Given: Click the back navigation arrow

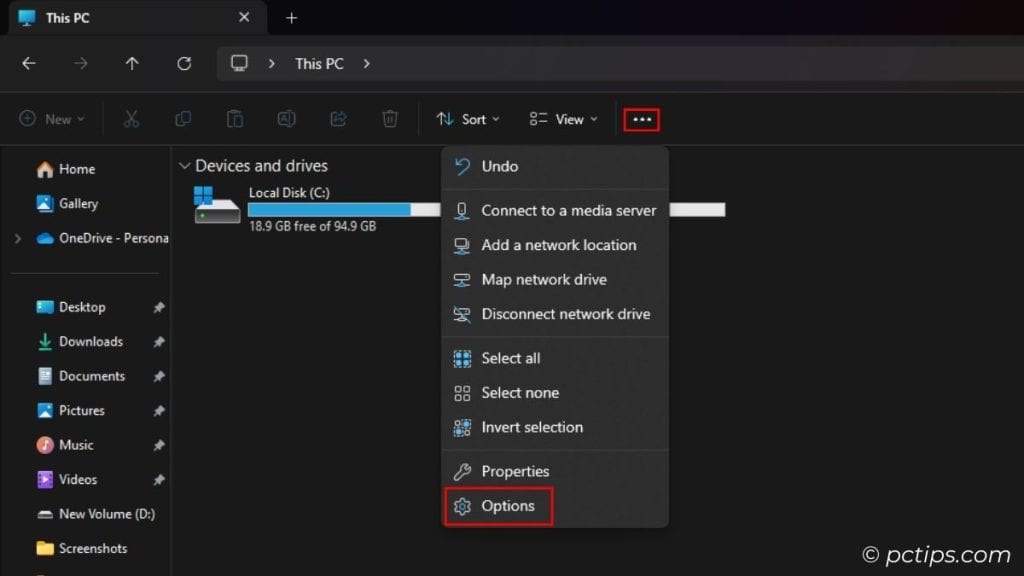Looking at the screenshot, I should 29,63.
